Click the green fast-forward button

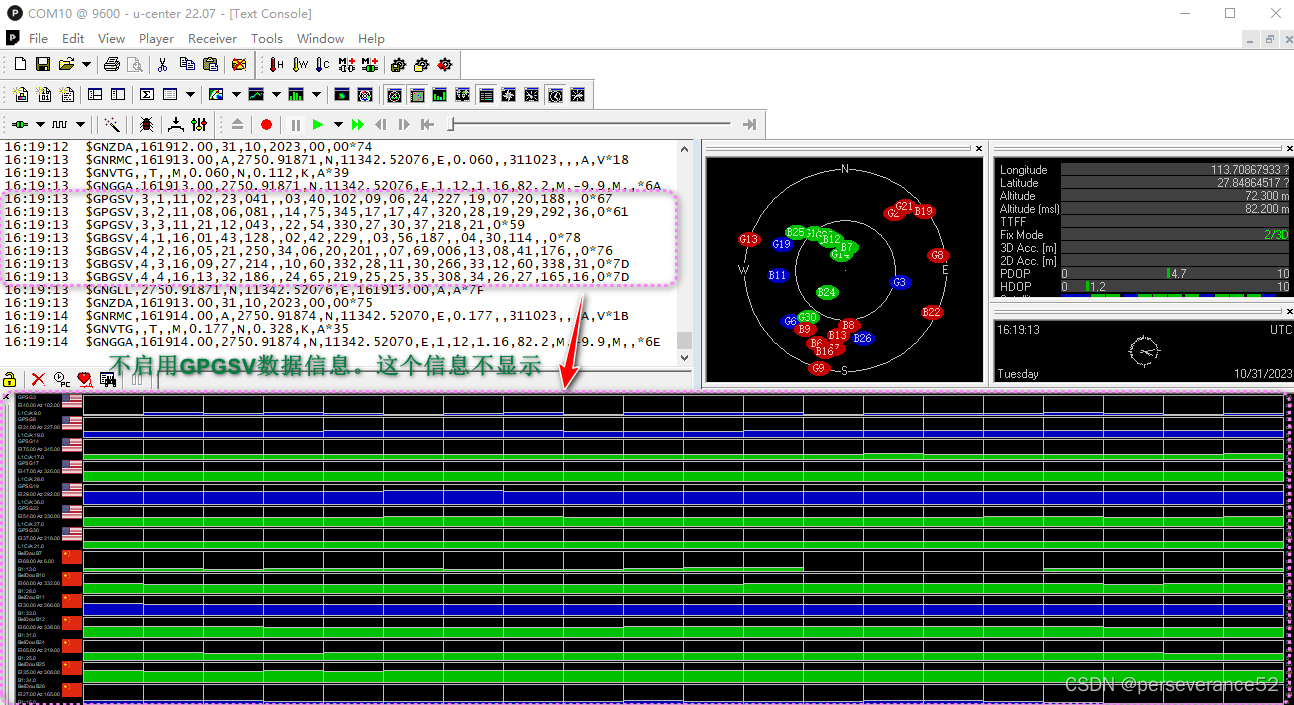[358, 125]
